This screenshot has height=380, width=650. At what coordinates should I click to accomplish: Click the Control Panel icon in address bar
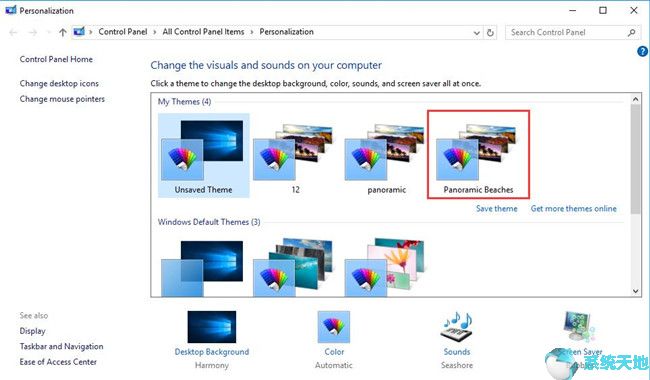coord(79,31)
